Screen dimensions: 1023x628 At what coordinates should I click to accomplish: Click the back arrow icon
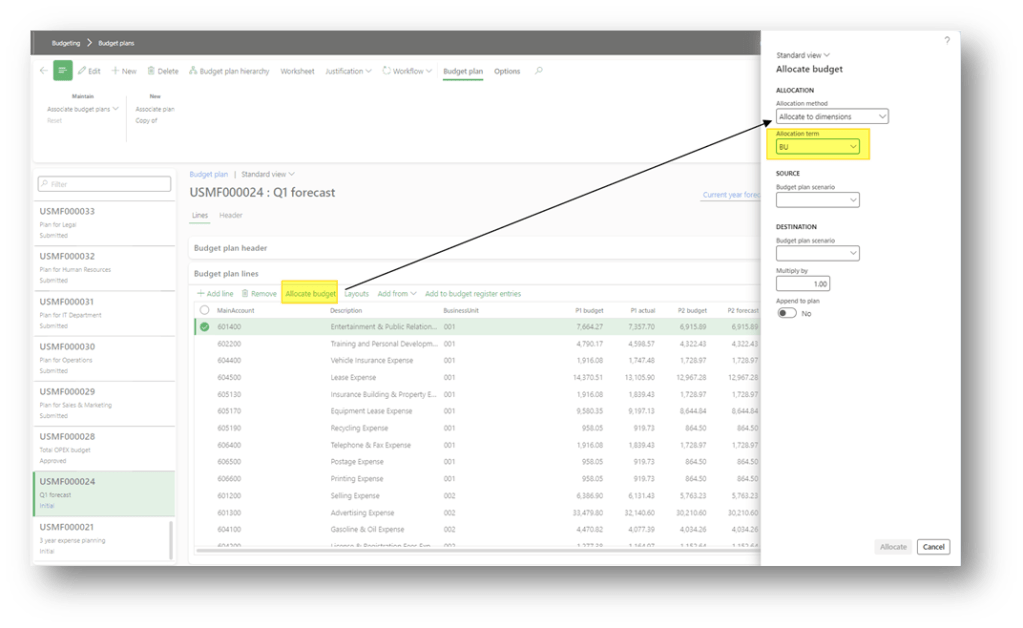point(43,71)
